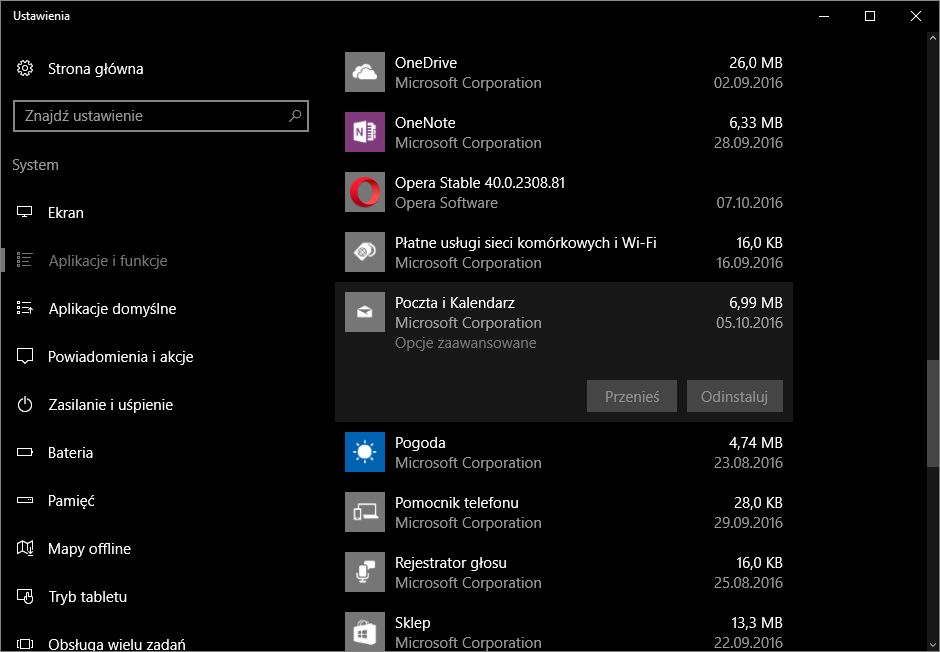Image resolution: width=940 pixels, height=652 pixels.
Task: Open Ekran display settings
Action: pos(66,213)
